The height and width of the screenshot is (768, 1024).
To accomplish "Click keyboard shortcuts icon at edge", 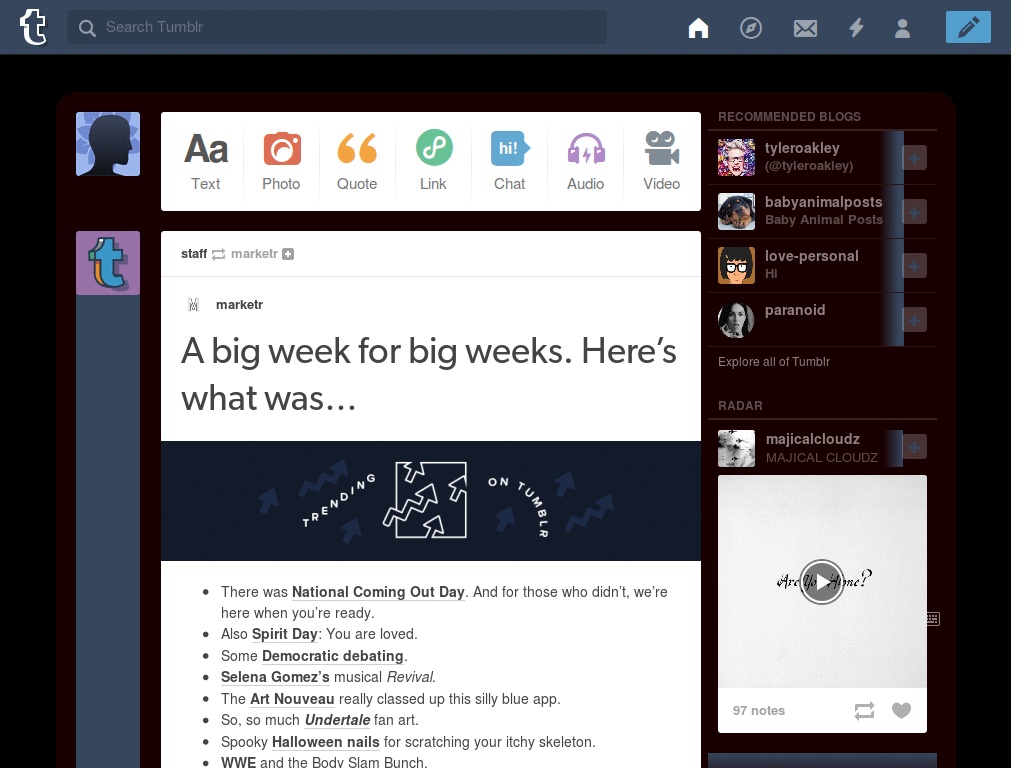I will 933,618.
